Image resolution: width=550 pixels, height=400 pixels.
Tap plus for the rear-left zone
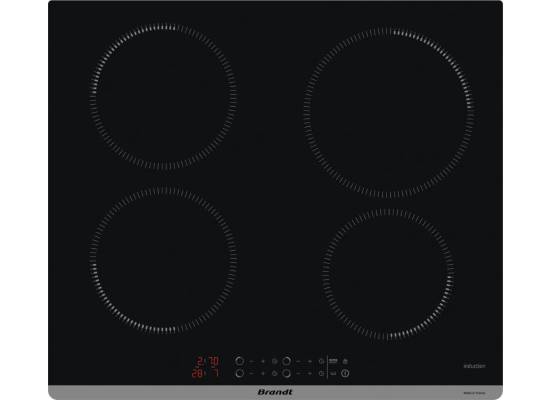(x=263, y=361)
